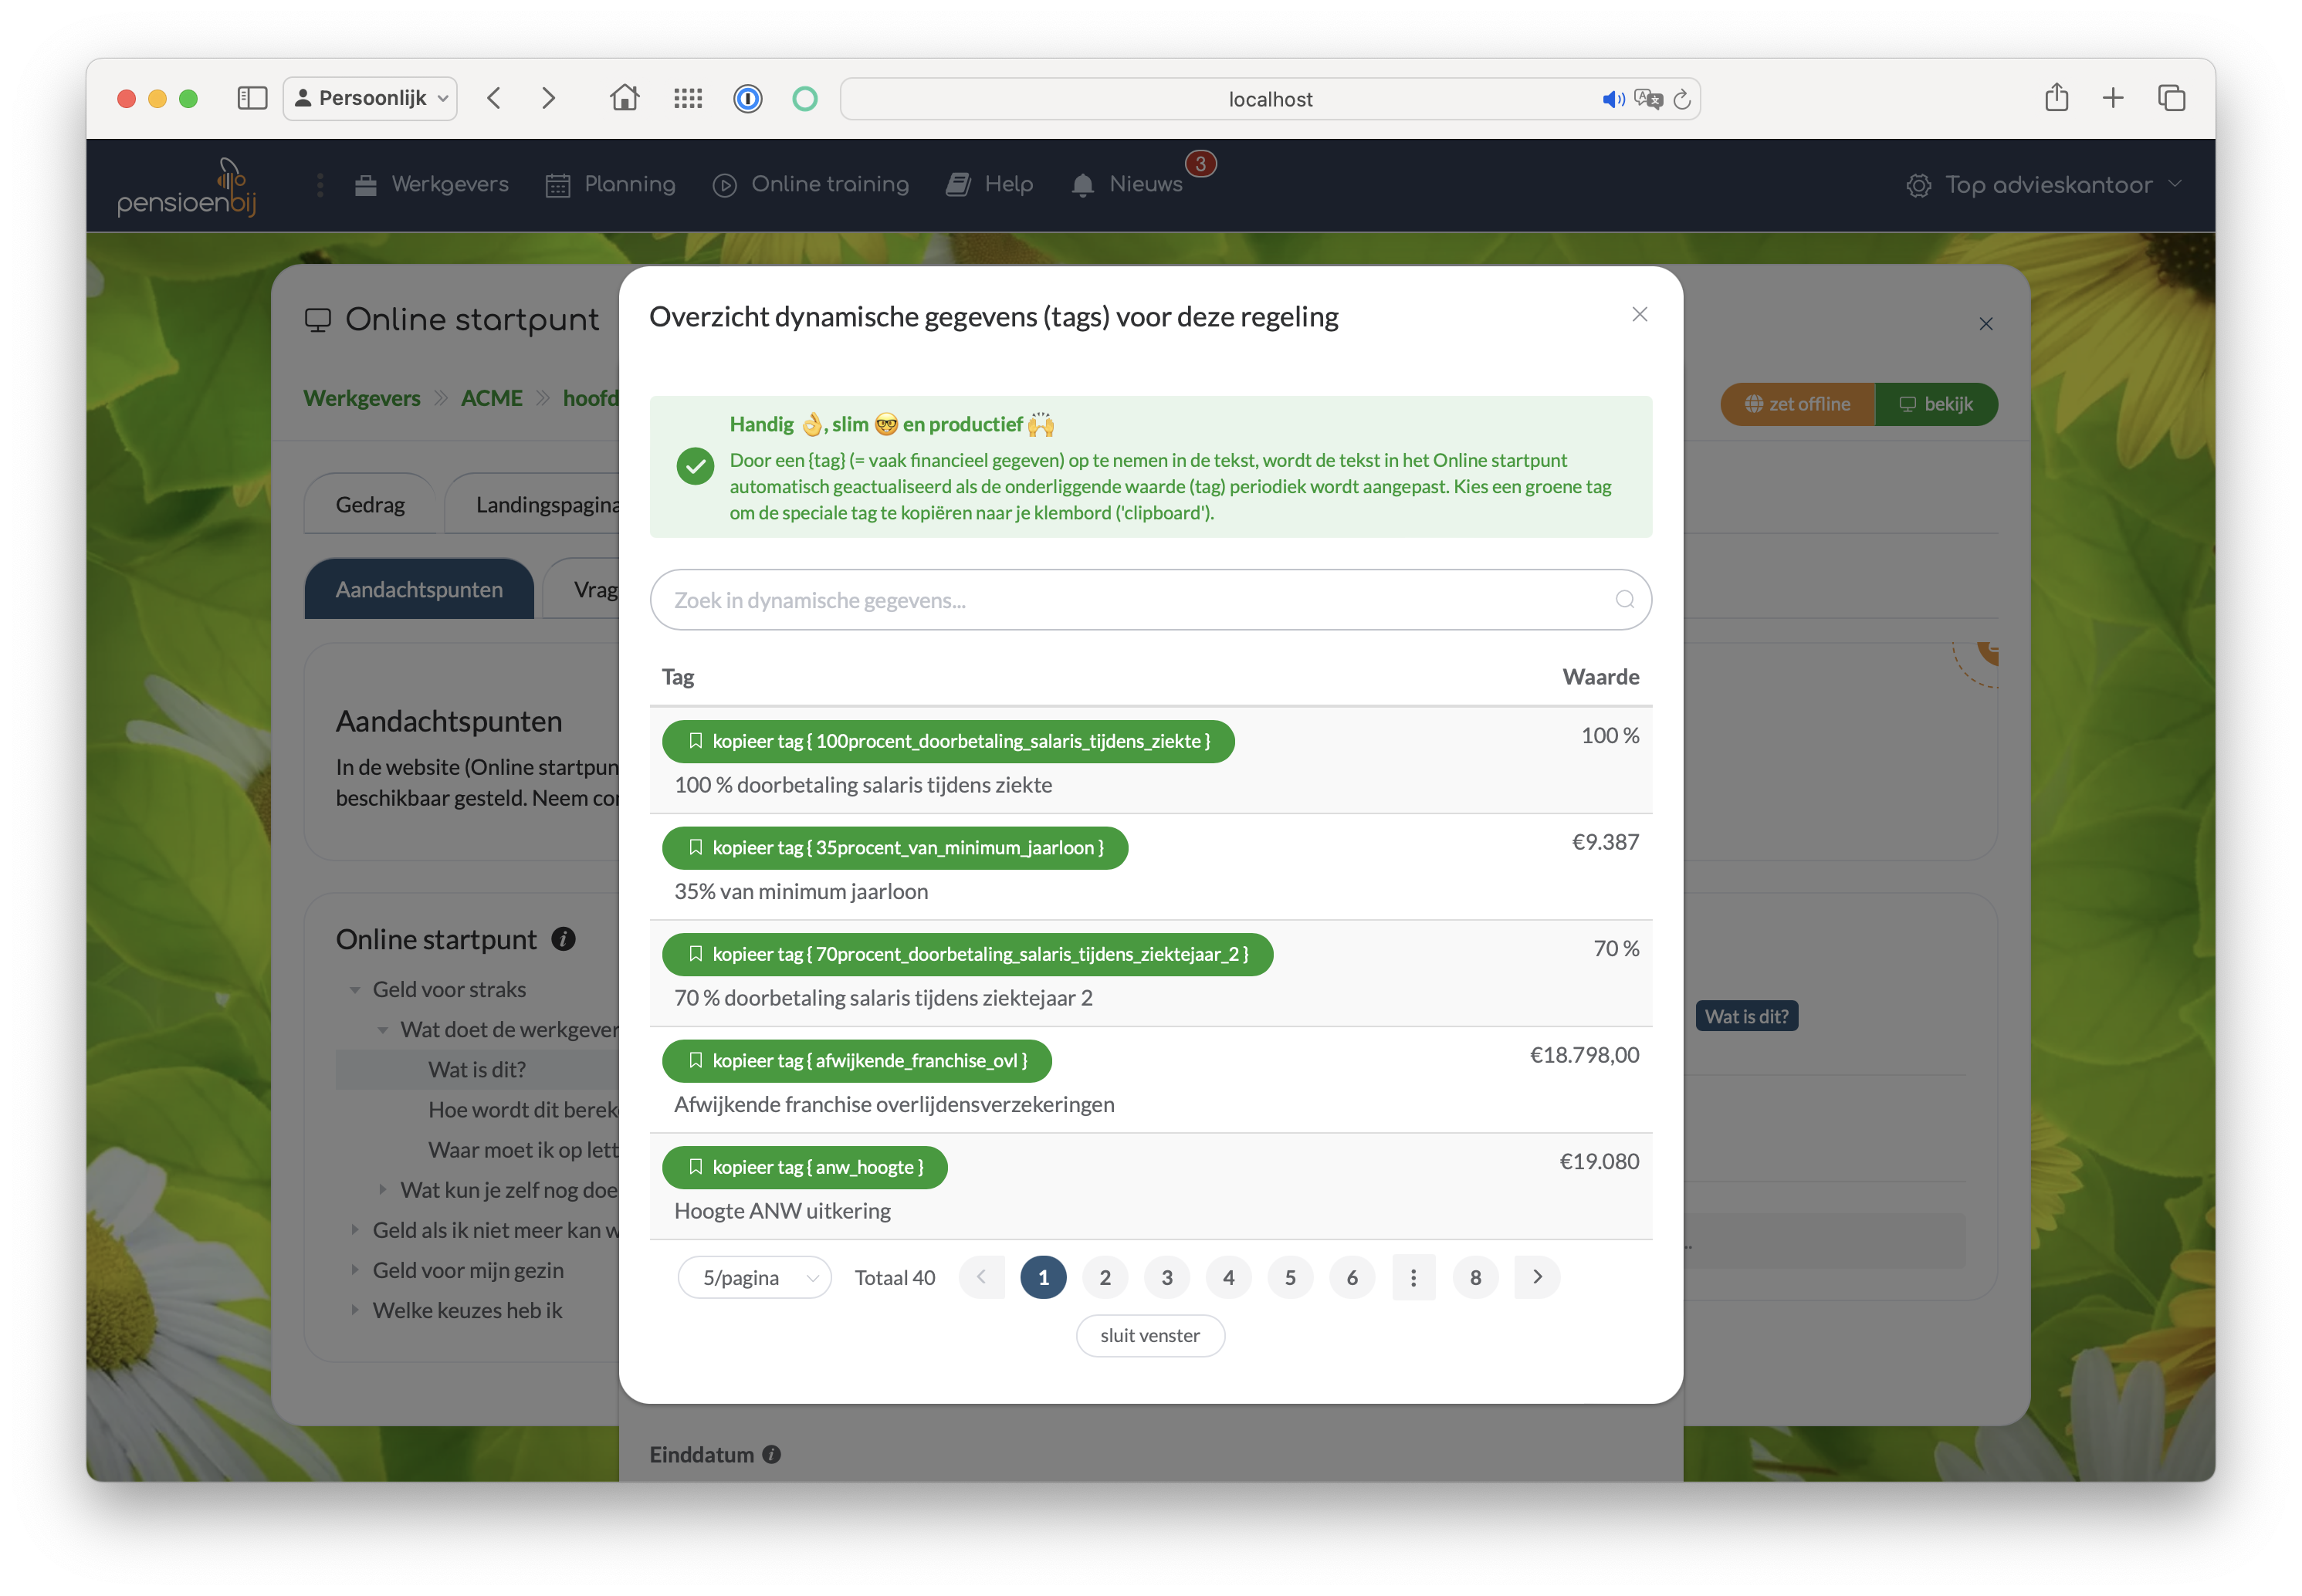Go to pagination page 3
Image resolution: width=2302 pixels, height=1596 pixels.
pyautogui.click(x=1167, y=1277)
